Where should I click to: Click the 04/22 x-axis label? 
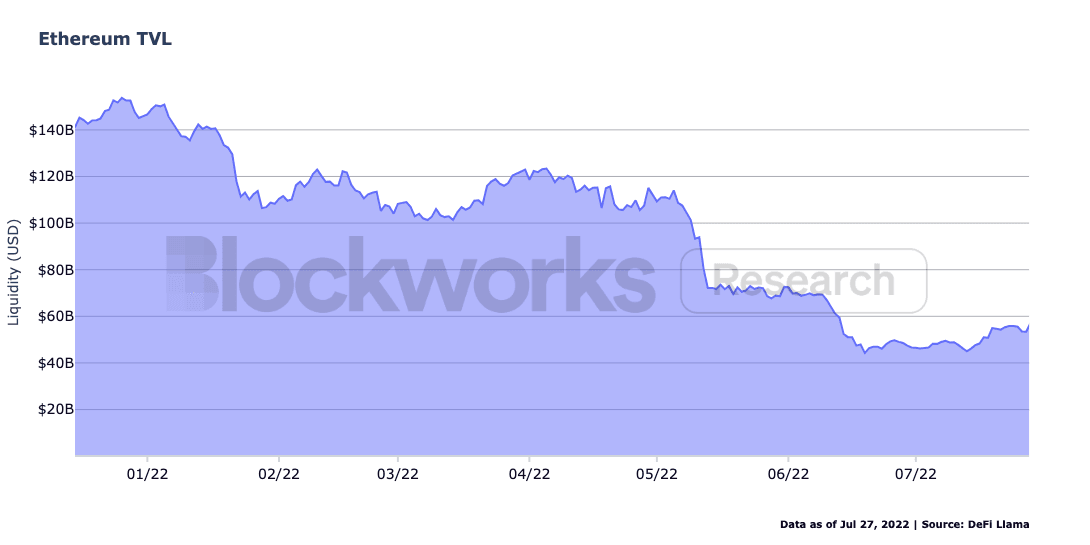529,473
